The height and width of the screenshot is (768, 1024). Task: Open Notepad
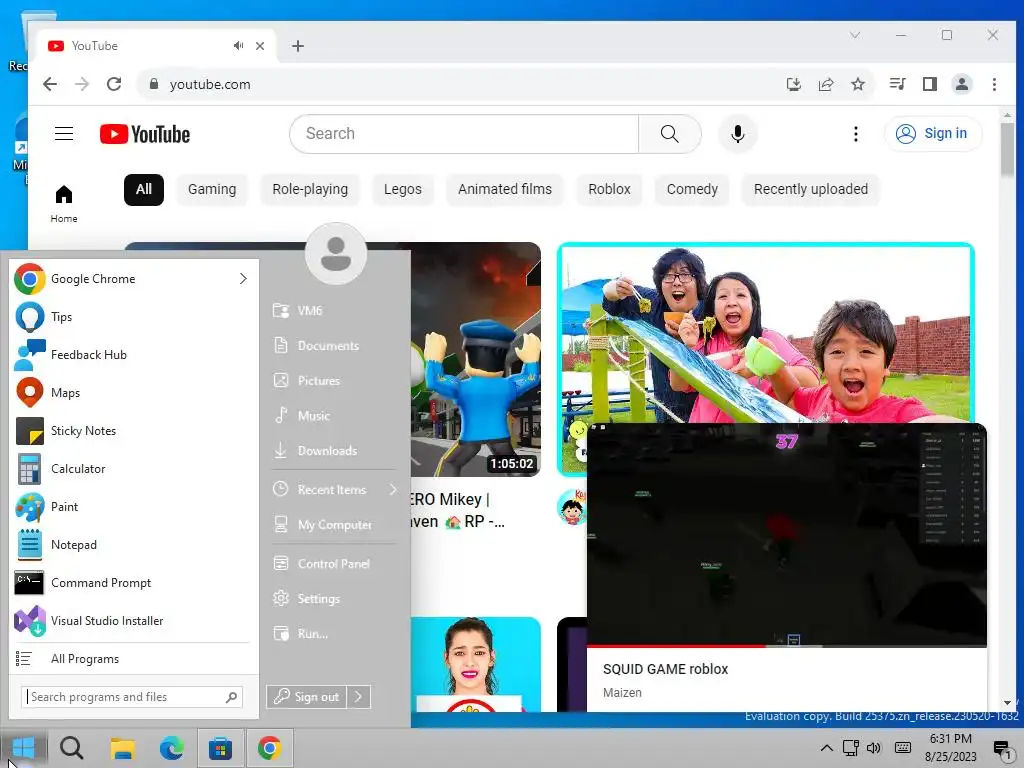coord(132,545)
